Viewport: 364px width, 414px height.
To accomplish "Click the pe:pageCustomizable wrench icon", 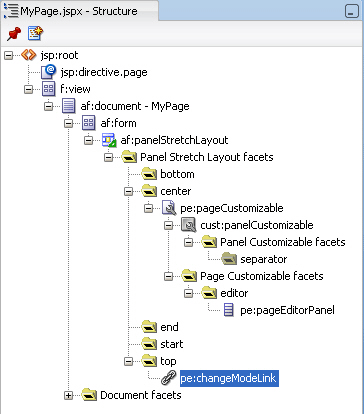I will click(169, 208).
